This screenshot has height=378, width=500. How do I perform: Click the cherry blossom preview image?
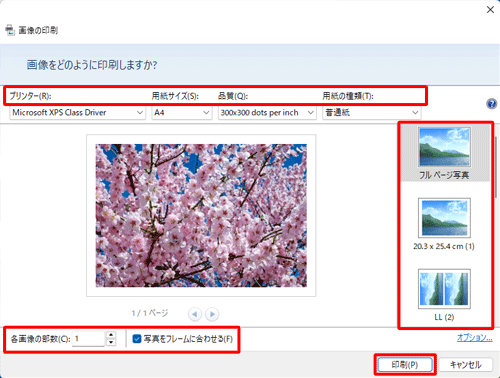(201, 215)
